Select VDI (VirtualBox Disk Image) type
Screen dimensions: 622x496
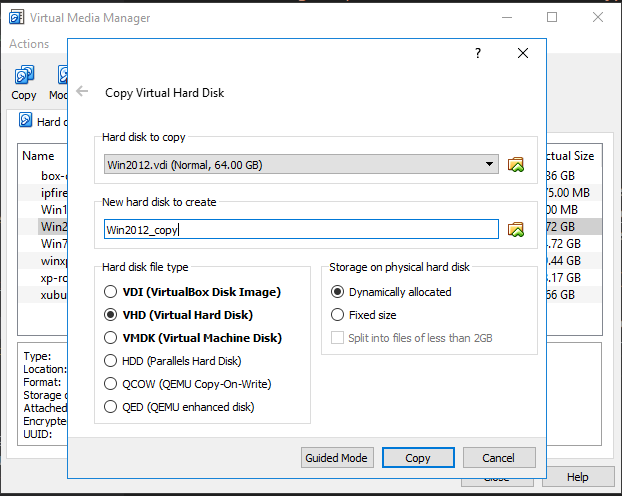192,292
